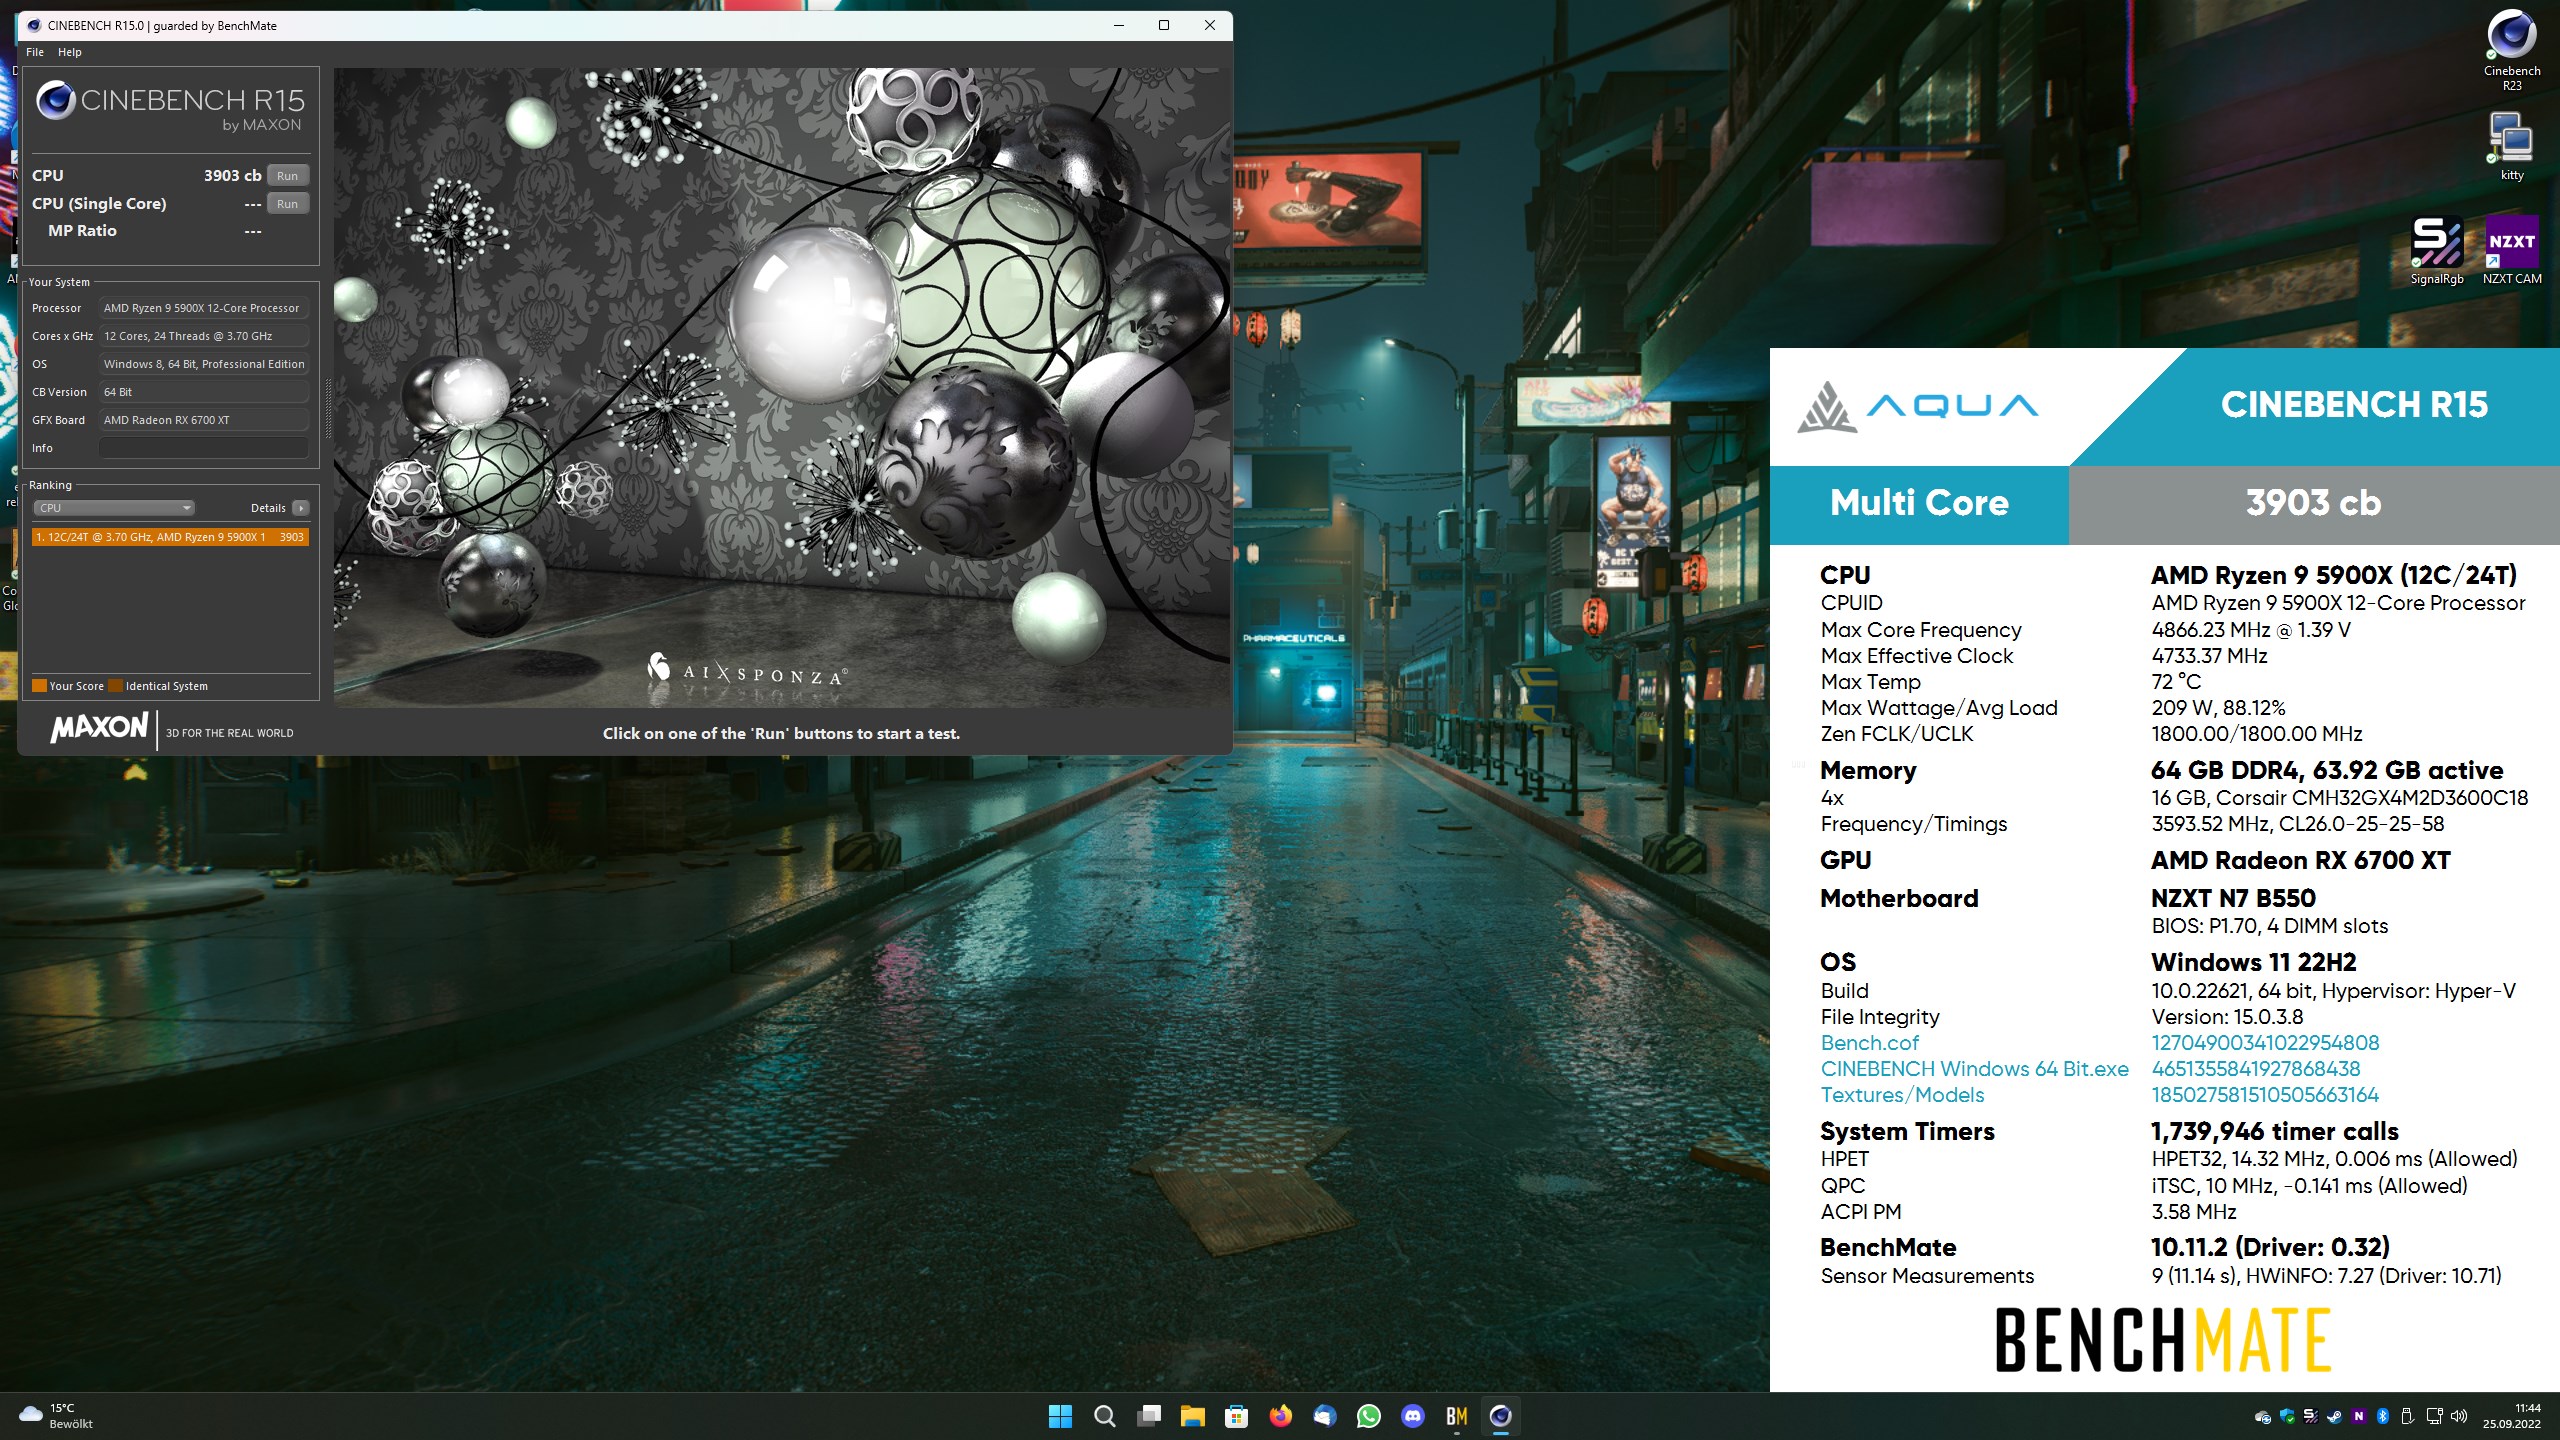Open the Bluetooth tray icon
The width and height of the screenshot is (2560, 1440).
(x=2382, y=1416)
